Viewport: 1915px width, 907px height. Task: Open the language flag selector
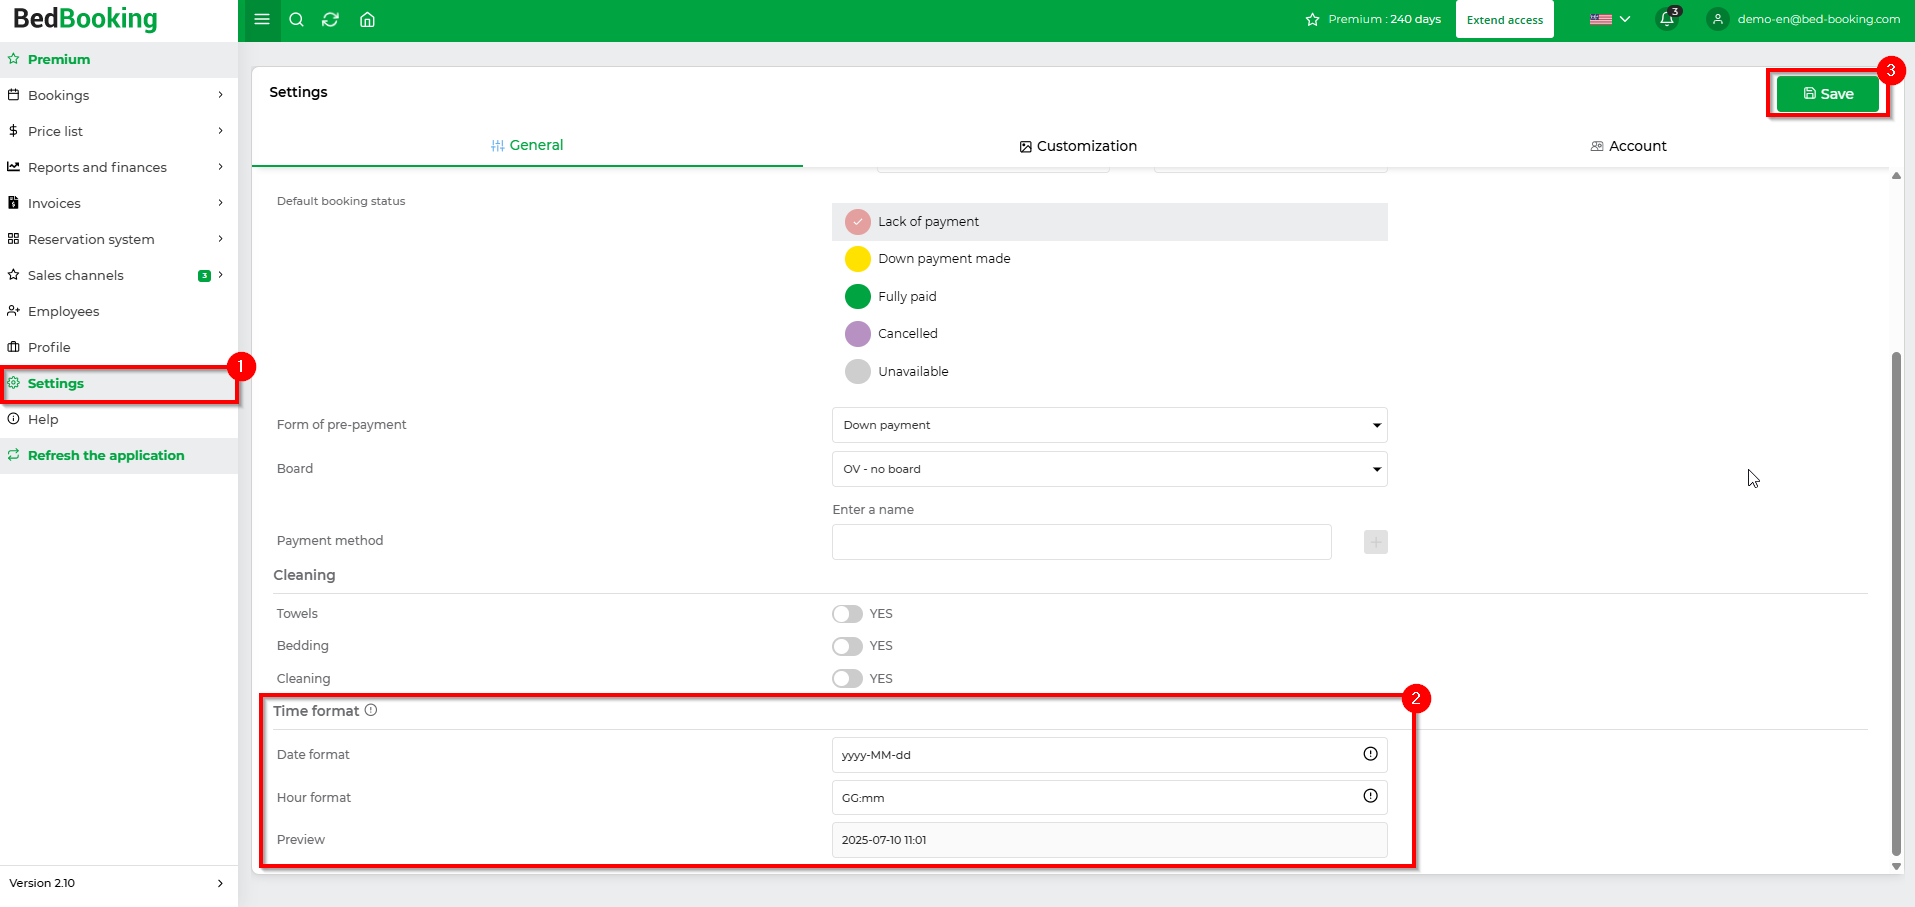click(x=1609, y=19)
